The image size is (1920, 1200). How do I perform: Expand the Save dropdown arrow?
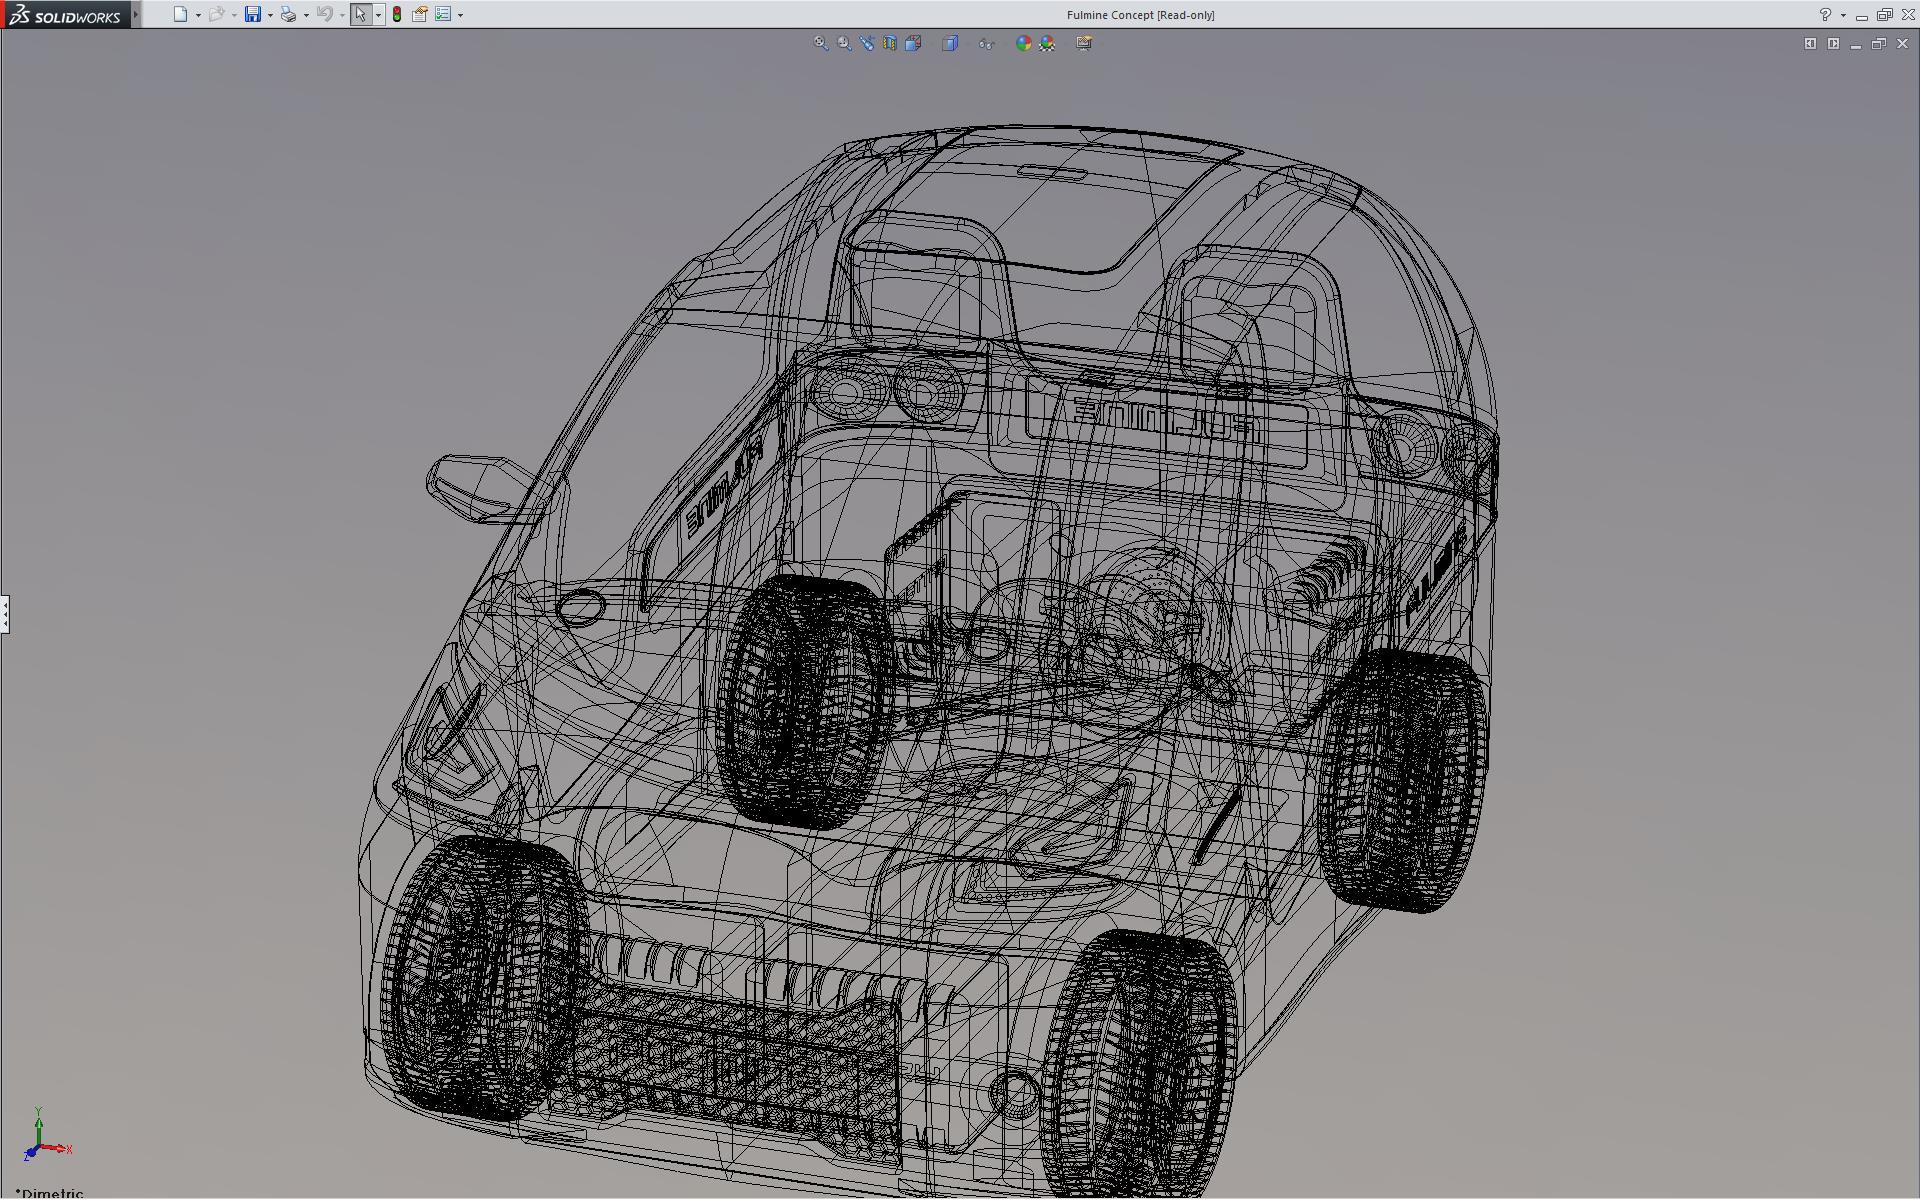(270, 15)
